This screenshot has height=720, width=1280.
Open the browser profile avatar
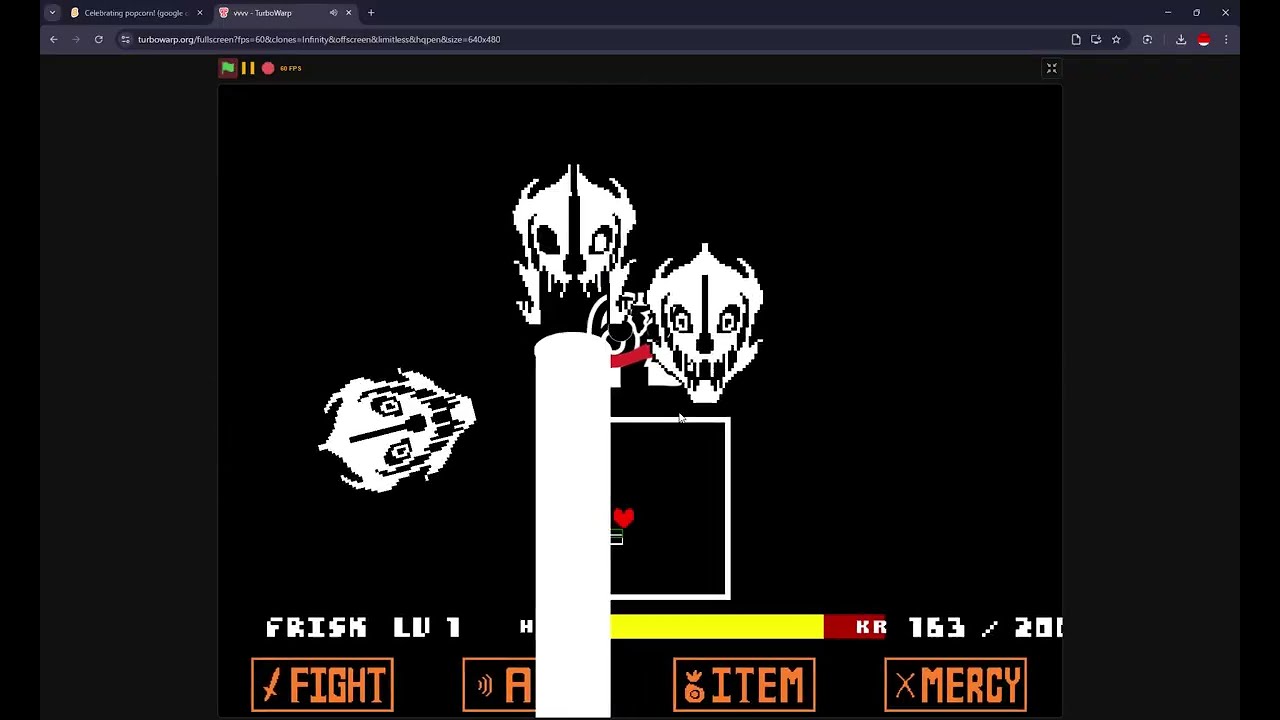coord(1204,39)
